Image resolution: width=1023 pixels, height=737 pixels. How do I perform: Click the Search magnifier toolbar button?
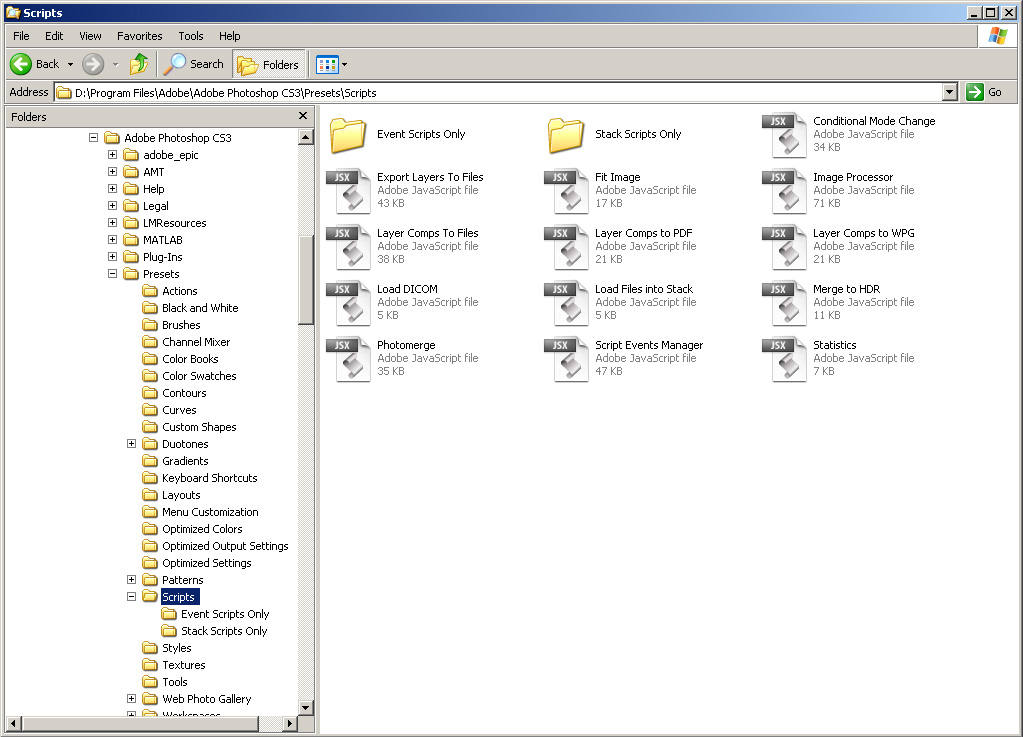(x=193, y=64)
